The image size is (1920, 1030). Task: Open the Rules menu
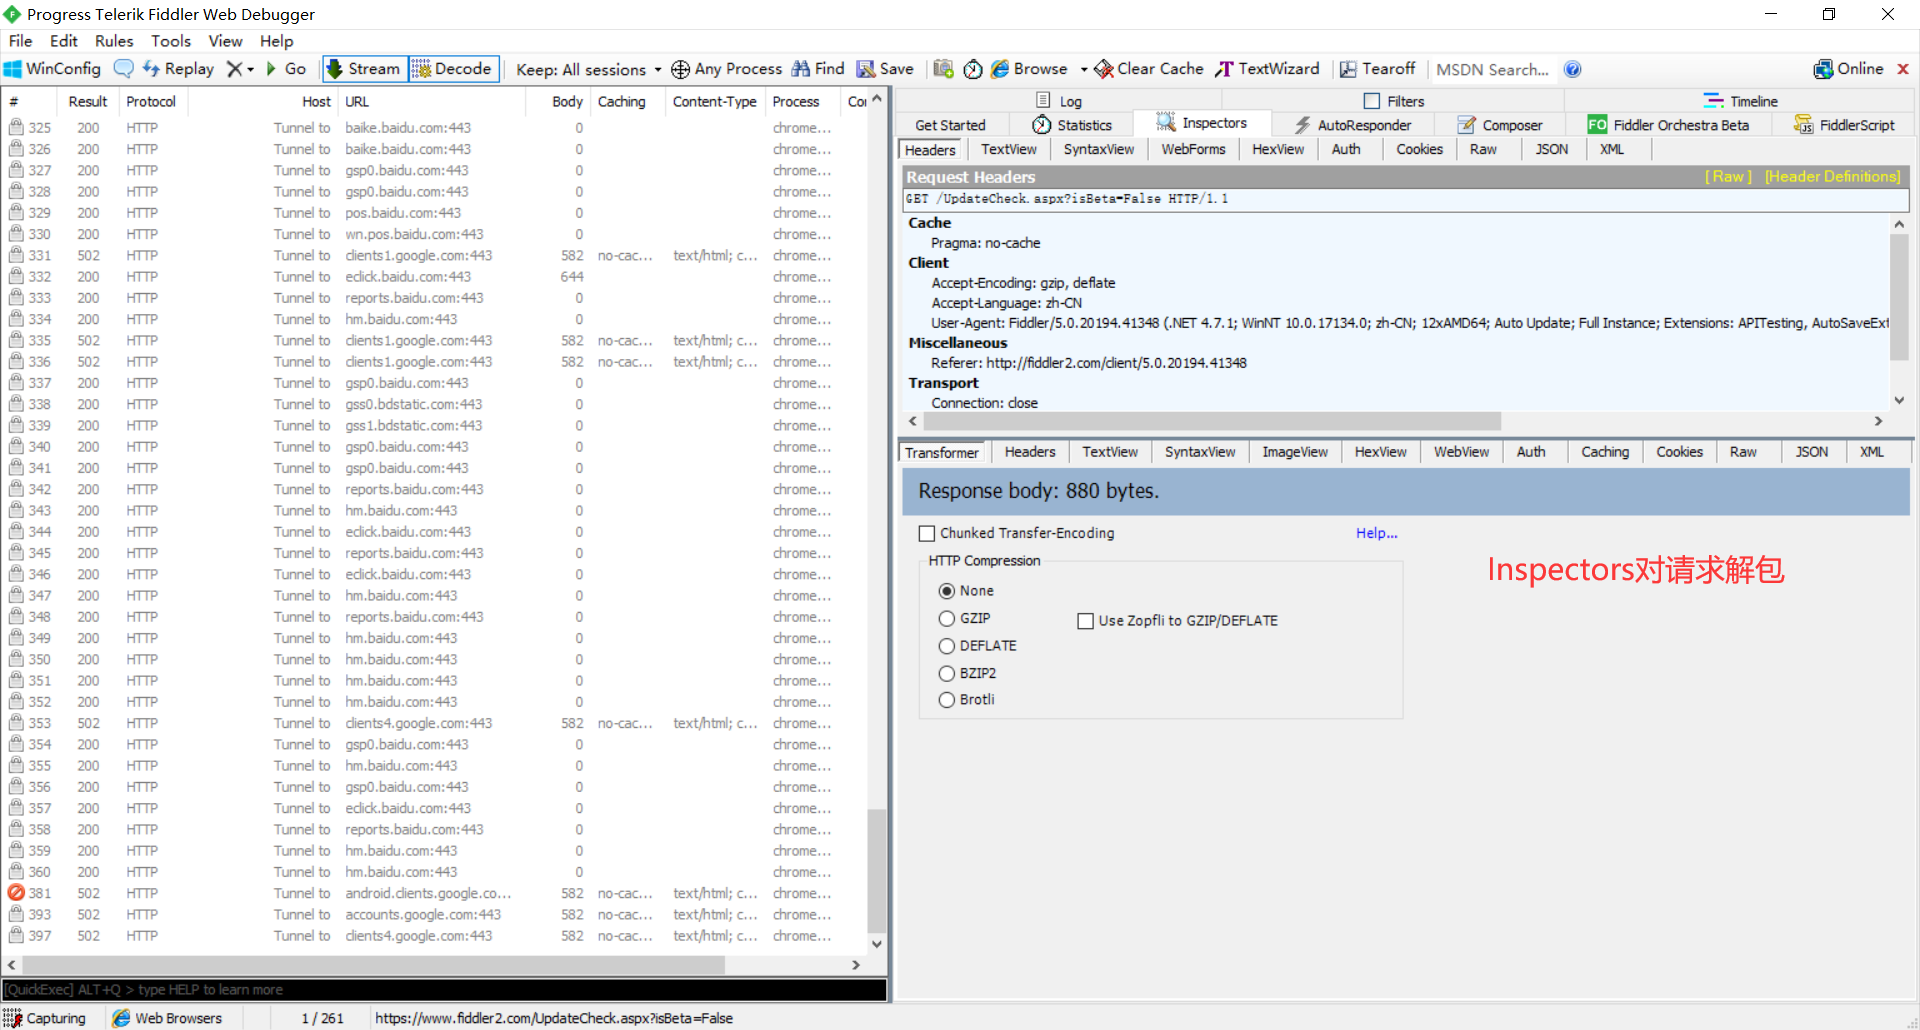coord(114,41)
